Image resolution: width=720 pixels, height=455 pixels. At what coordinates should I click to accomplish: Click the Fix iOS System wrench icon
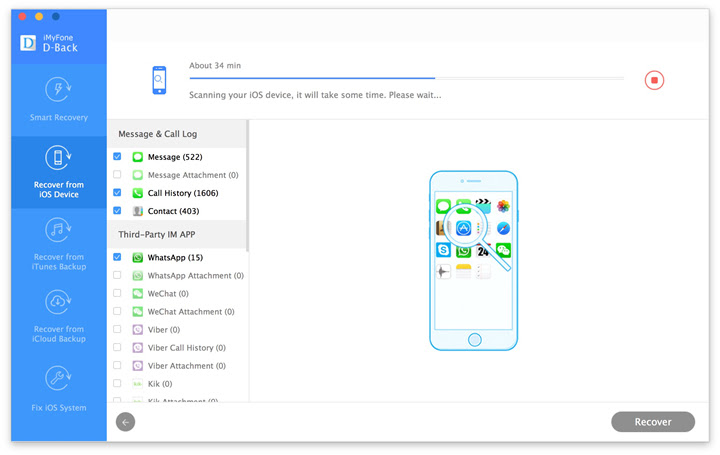point(58,378)
